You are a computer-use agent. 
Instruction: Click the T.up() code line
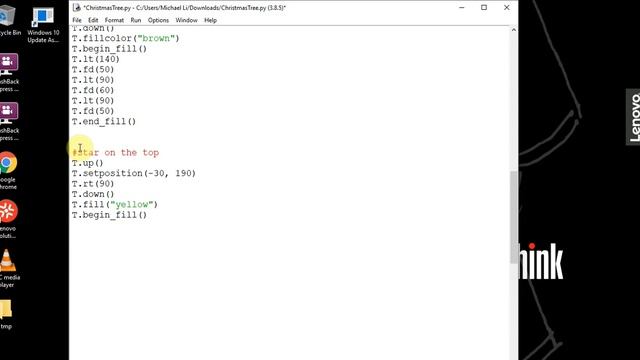point(87,163)
